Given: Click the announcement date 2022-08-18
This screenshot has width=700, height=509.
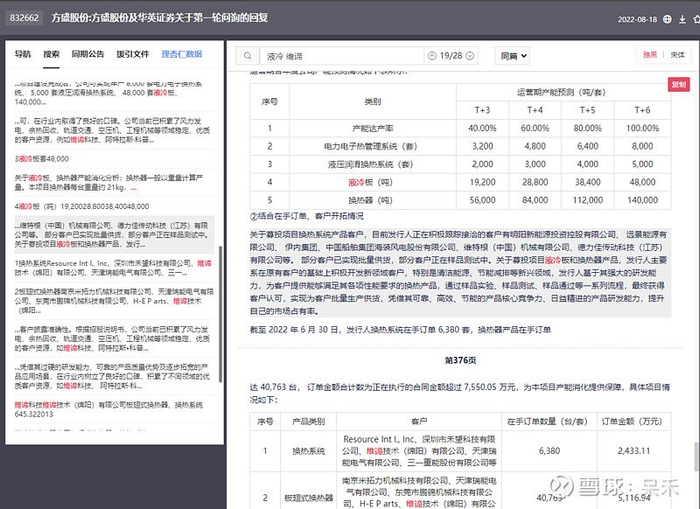Looking at the screenshot, I should pos(638,19).
